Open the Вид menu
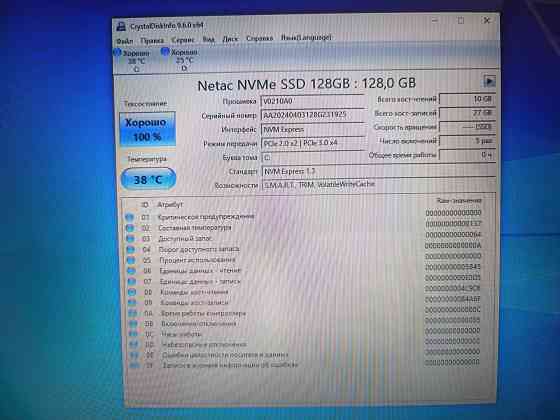 [209, 39]
